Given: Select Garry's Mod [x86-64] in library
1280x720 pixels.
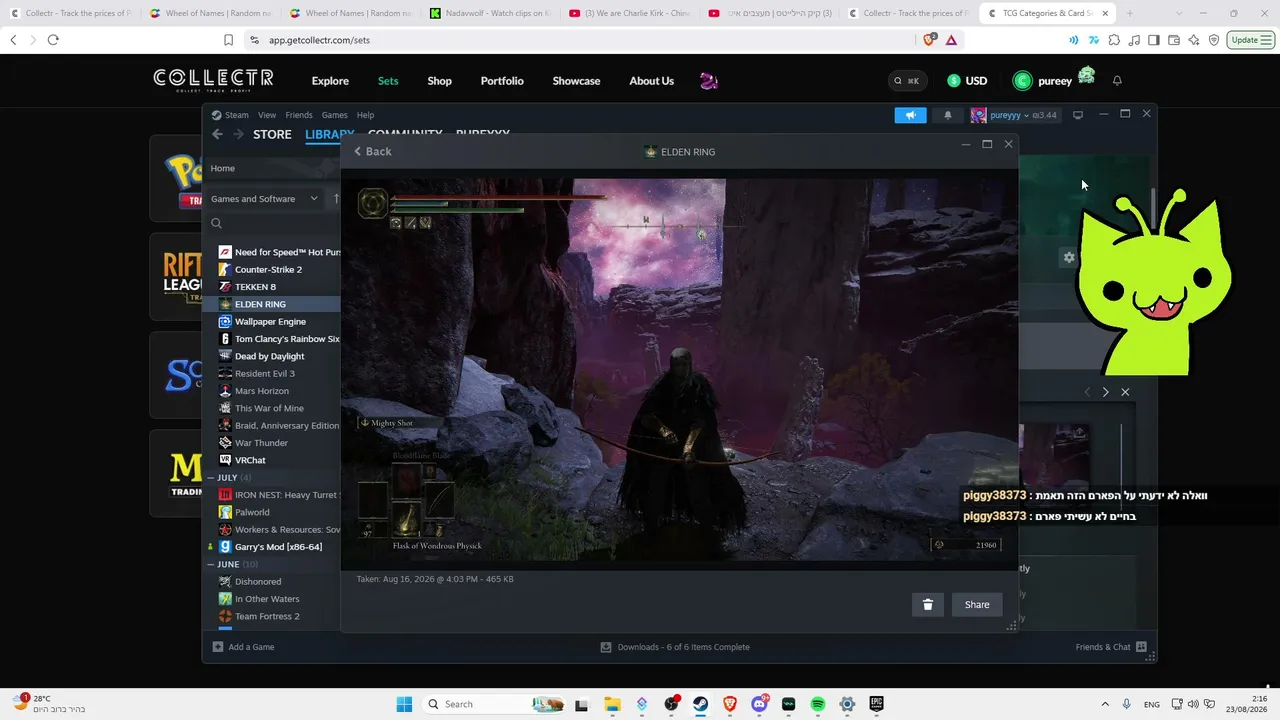Looking at the screenshot, I should [x=279, y=547].
